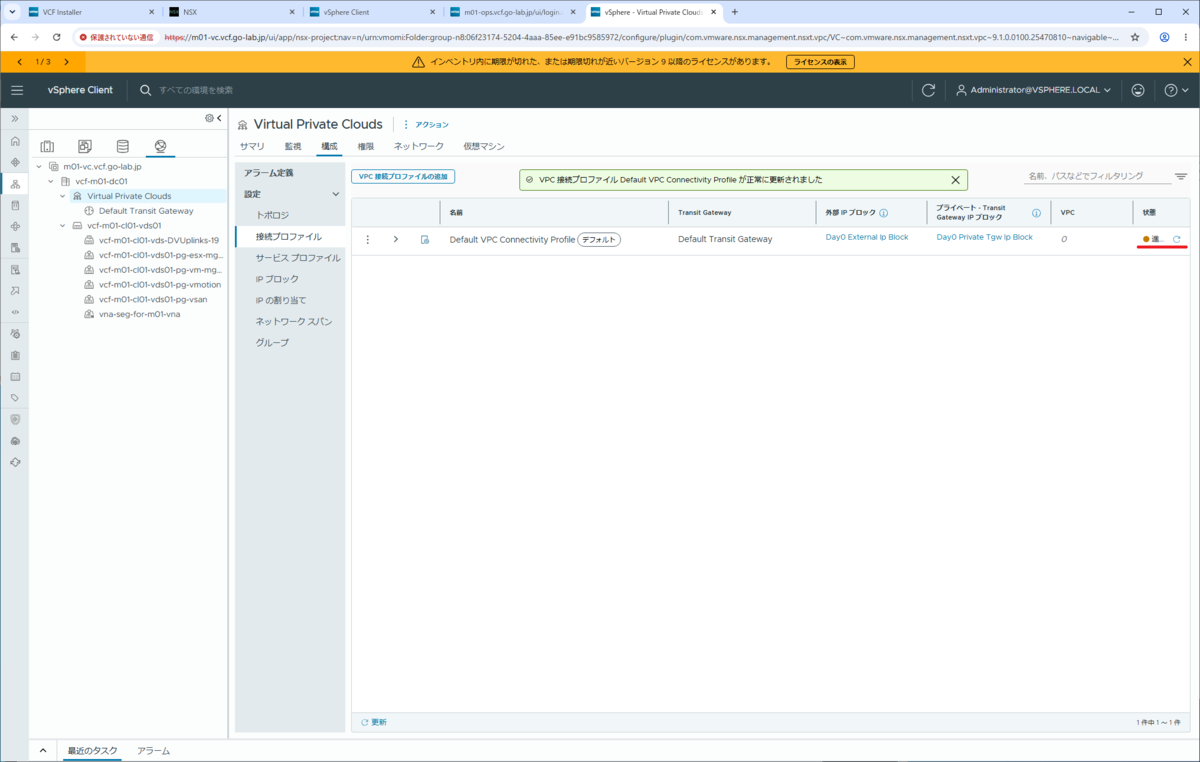Image resolution: width=1200 pixels, height=762 pixels.
Task: Select the Inventory icon in sidebar
Action: click(x=15, y=184)
